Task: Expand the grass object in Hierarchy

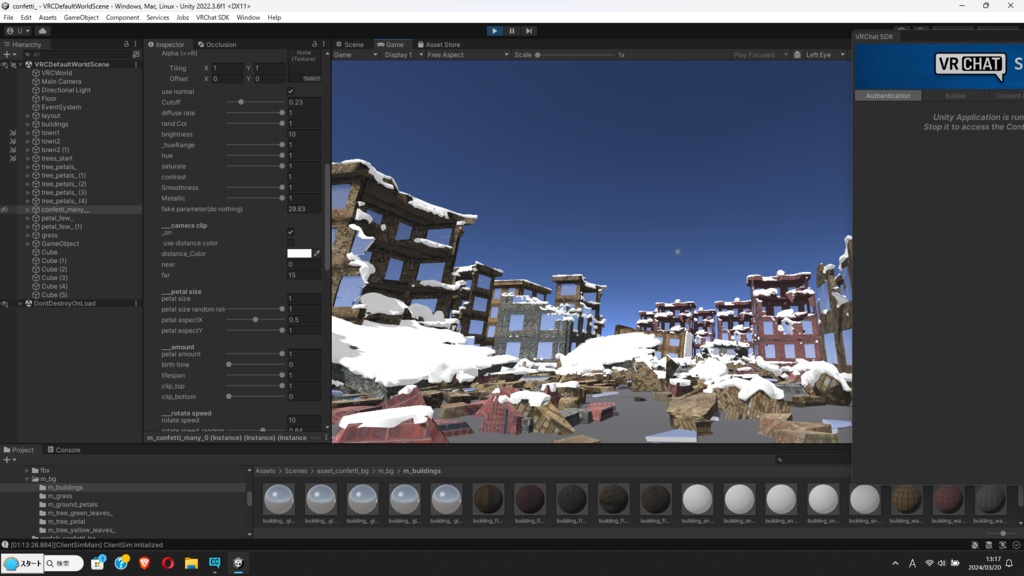Action: pos(28,235)
